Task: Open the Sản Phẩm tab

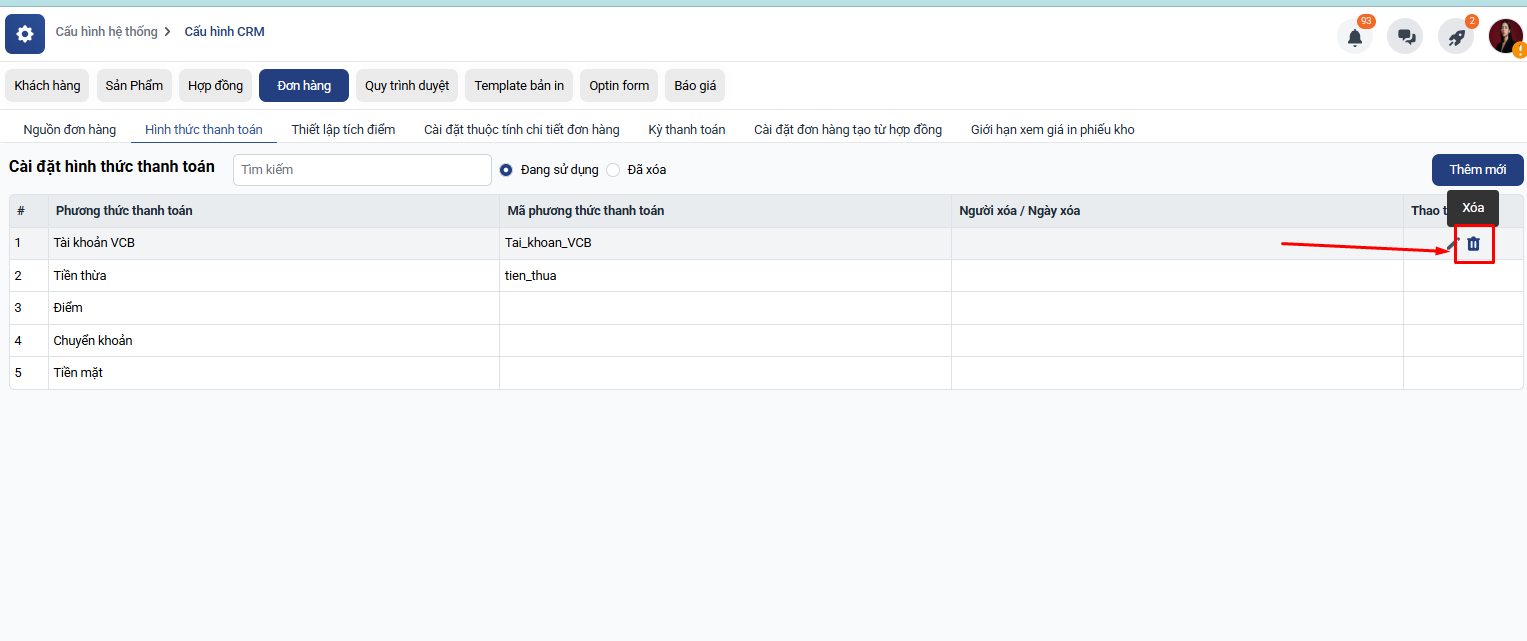Action: 134,86
